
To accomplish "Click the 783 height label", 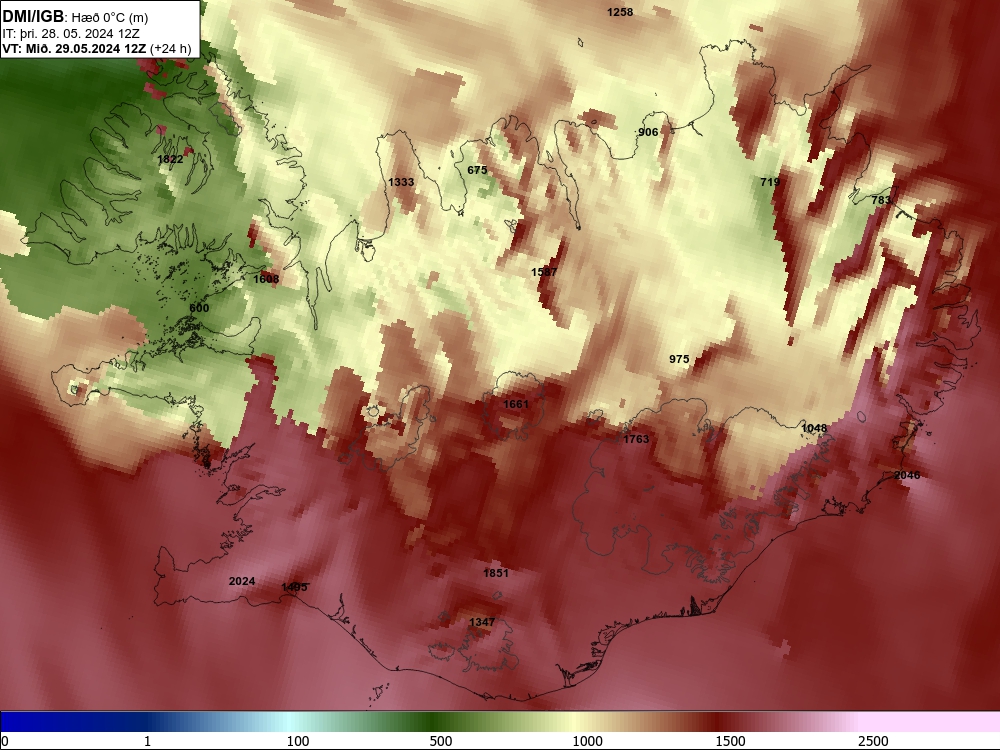I will pos(881,200).
